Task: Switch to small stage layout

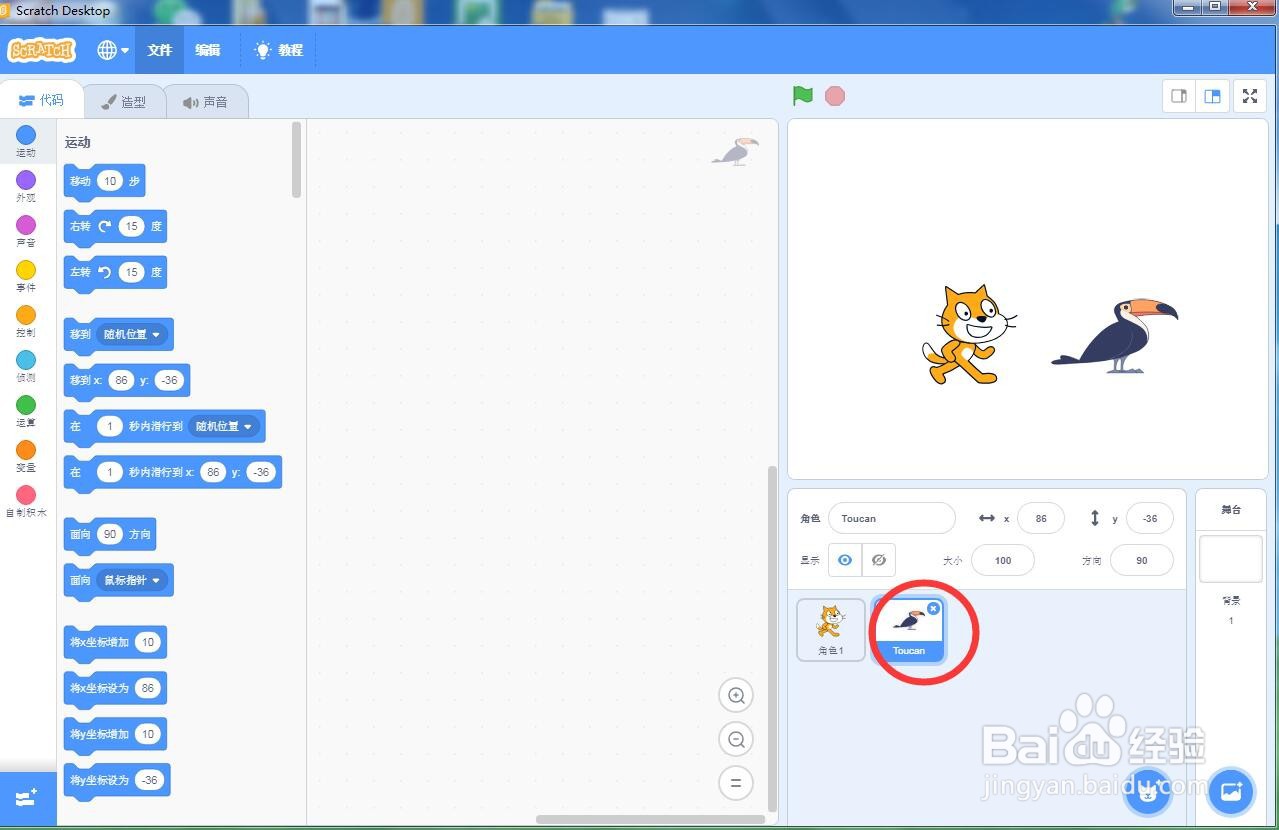Action: (x=1179, y=96)
